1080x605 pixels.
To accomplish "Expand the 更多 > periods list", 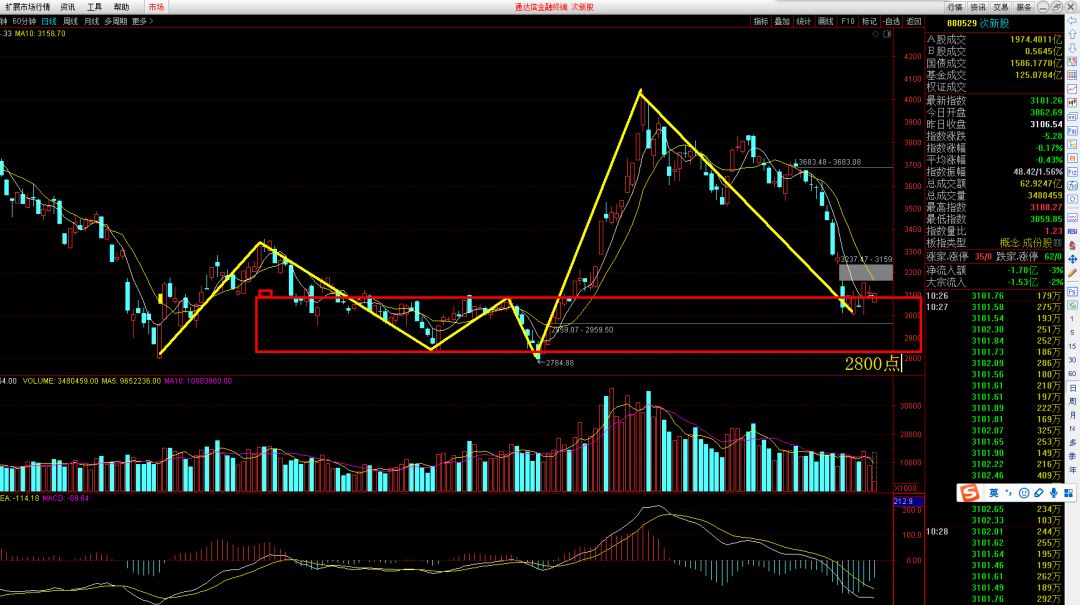I will pos(143,21).
